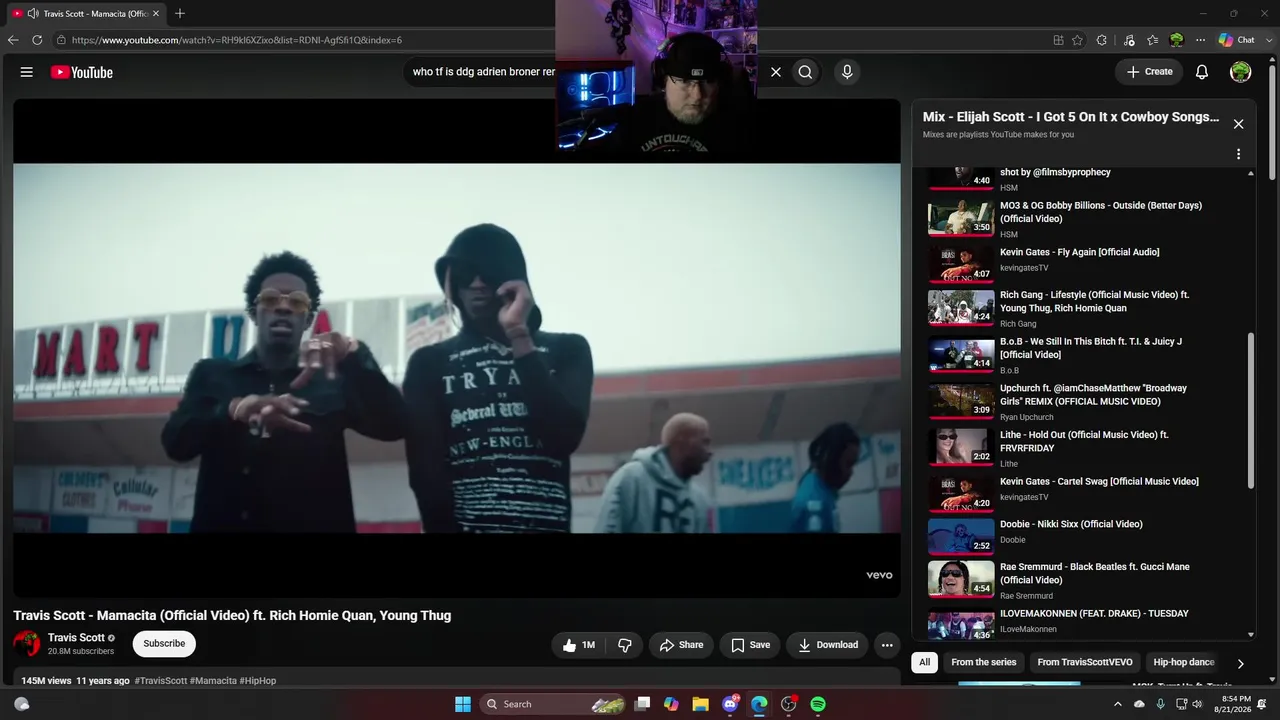This screenshot has width=1280, height=720.
Task: Open more actions under the video
Action: pyautogui.click(x=886, y=645)
